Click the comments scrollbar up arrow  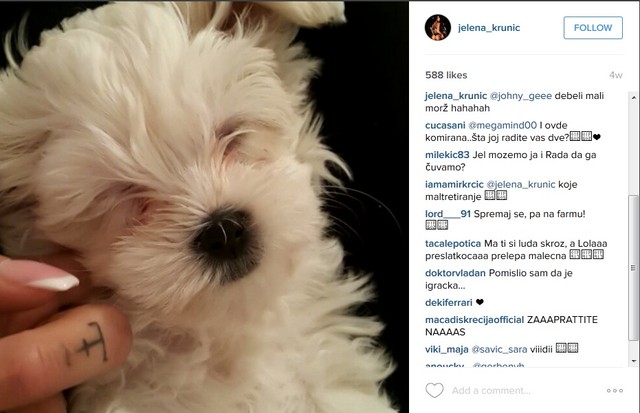(x=633, y=98)
